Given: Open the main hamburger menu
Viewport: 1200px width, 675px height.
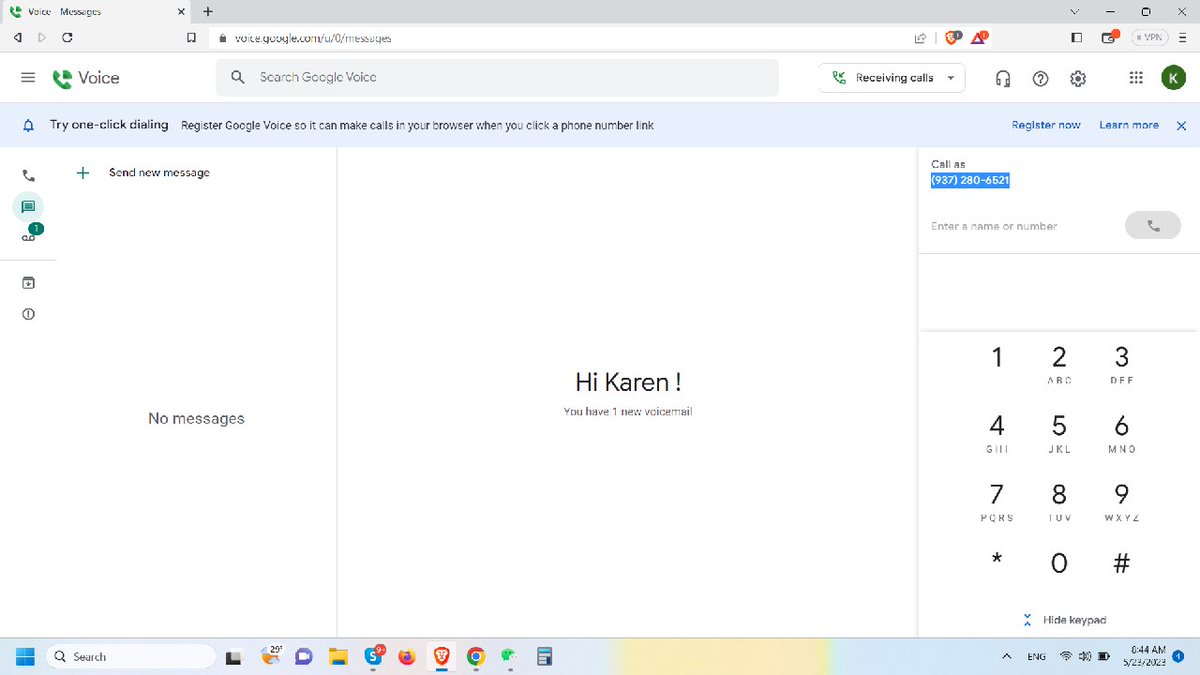Looking at the screenshot, I should click(28, 78).
